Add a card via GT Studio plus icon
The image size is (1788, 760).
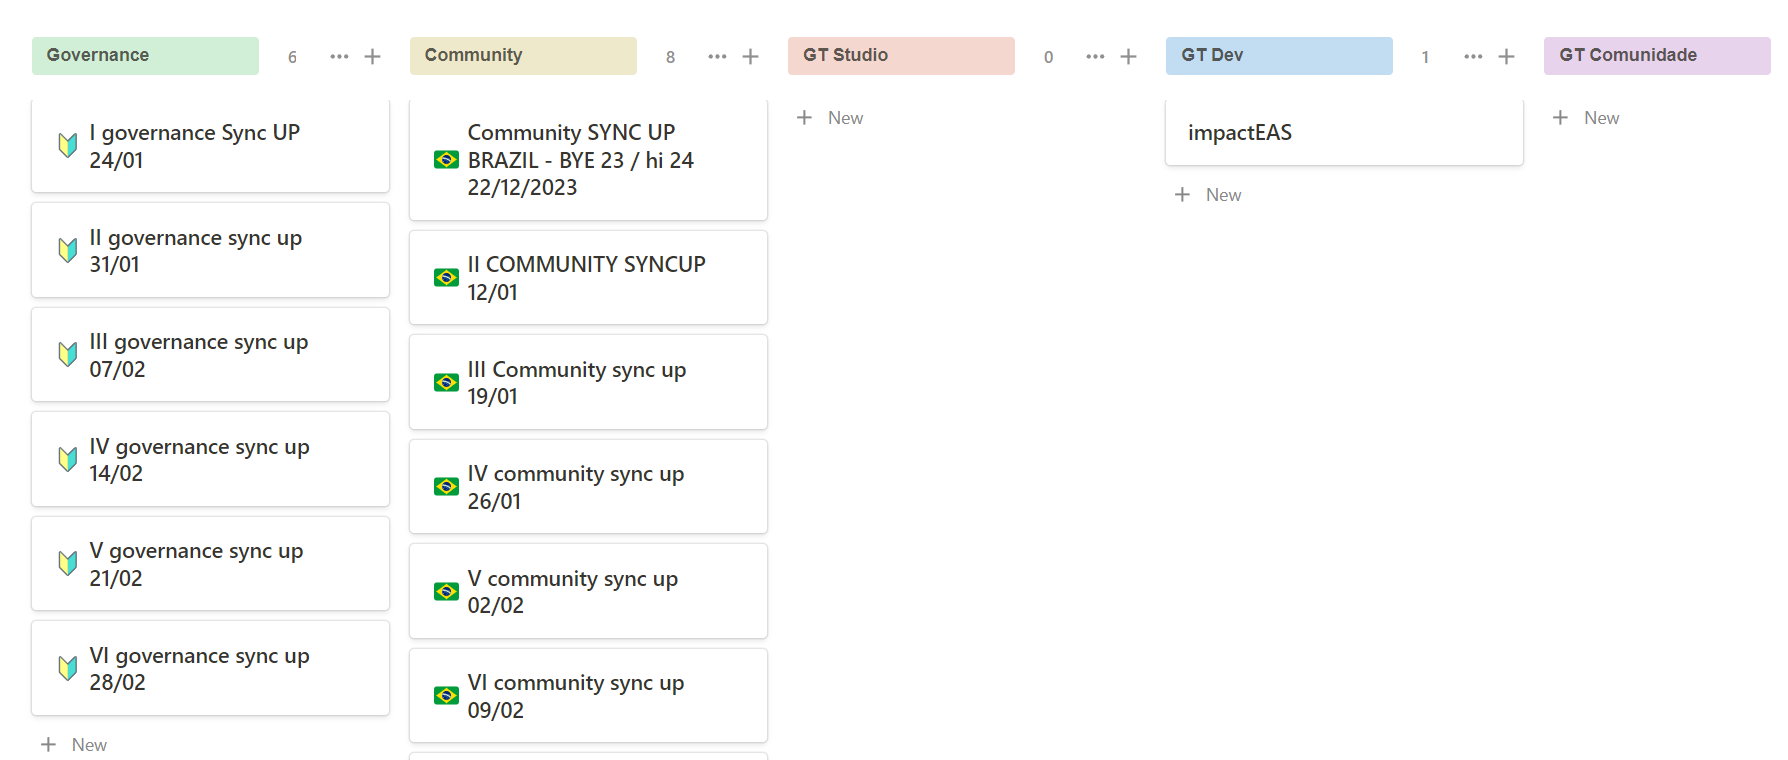tap(1128, 57)
